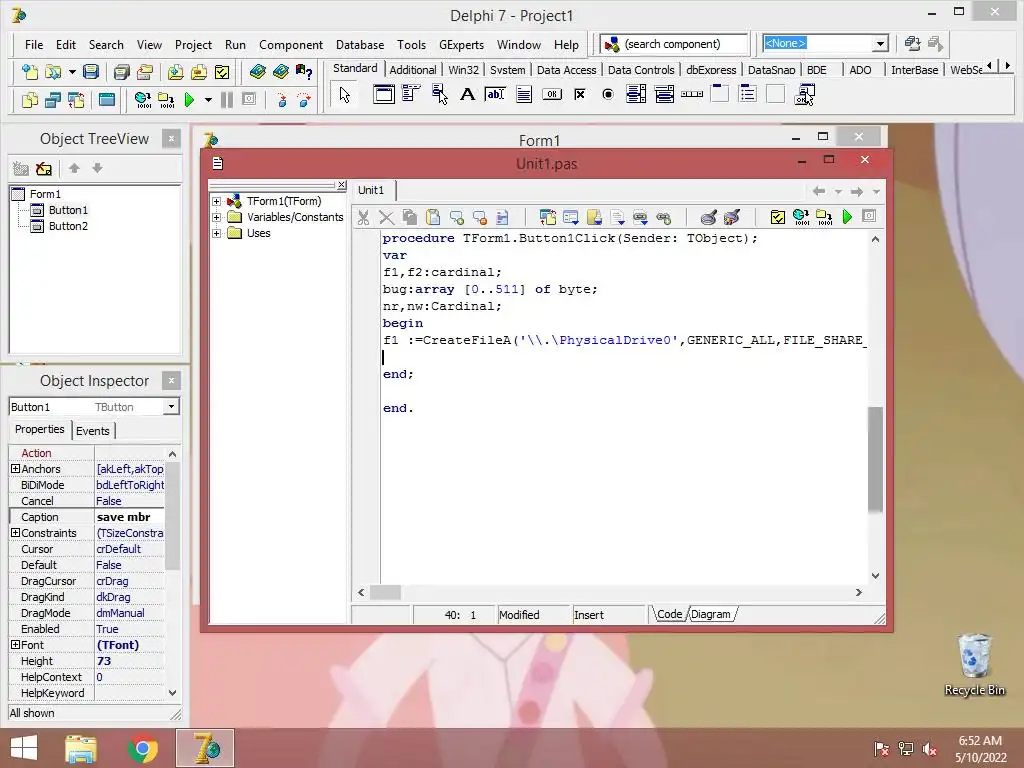
Task: Click the run arrow in editor toolbar
Action: (848, 217)
